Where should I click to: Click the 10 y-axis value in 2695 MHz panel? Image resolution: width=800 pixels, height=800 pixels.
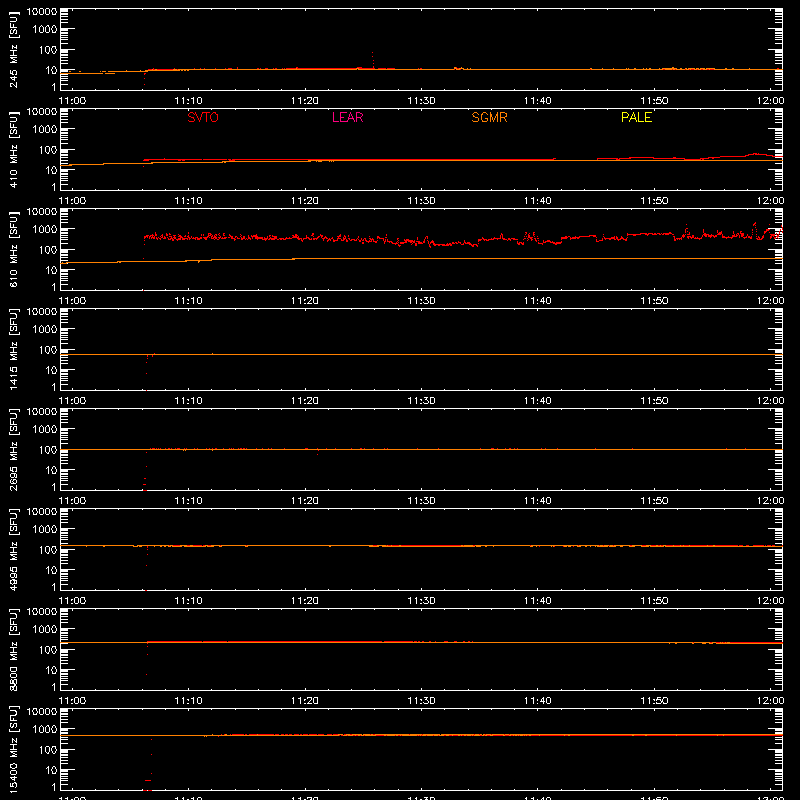coord(51,470)
